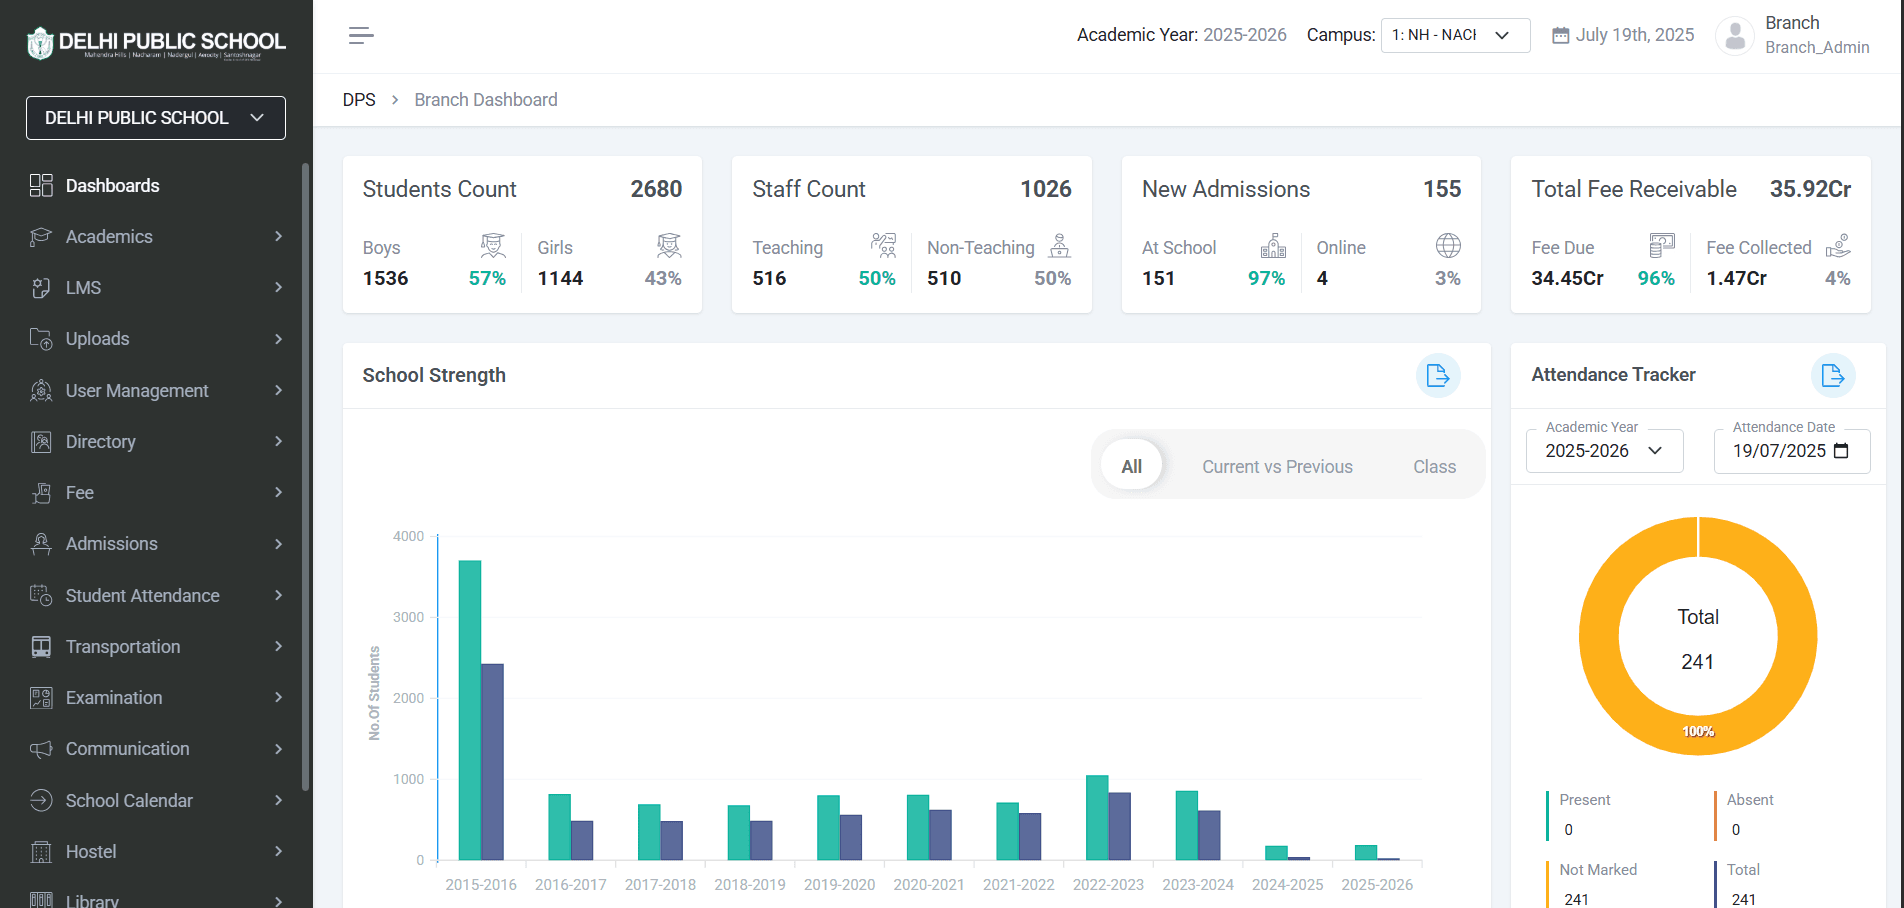The image size is (1904, 908).
Task: Switch to the Class tab
Action: click(x=1434, y=467)
